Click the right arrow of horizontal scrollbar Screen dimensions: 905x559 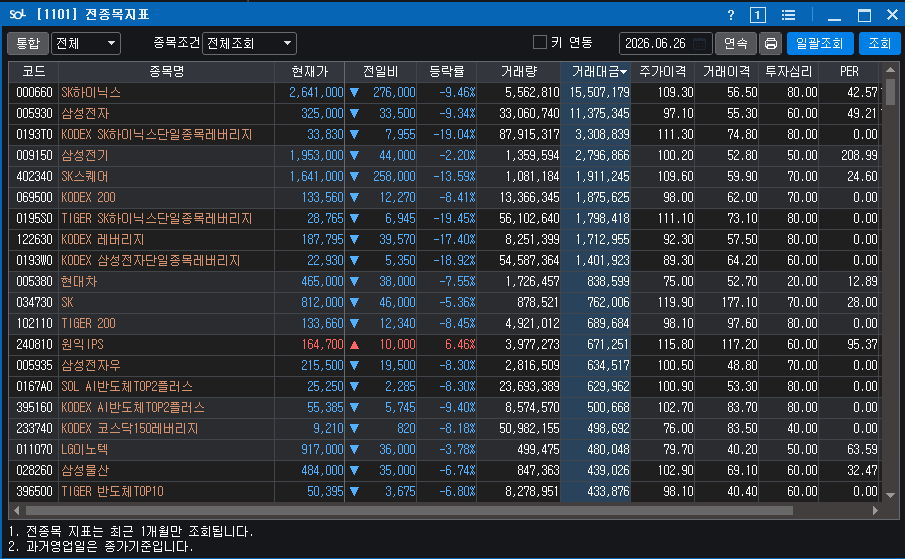pyautogui.click(x=875, y=511)
